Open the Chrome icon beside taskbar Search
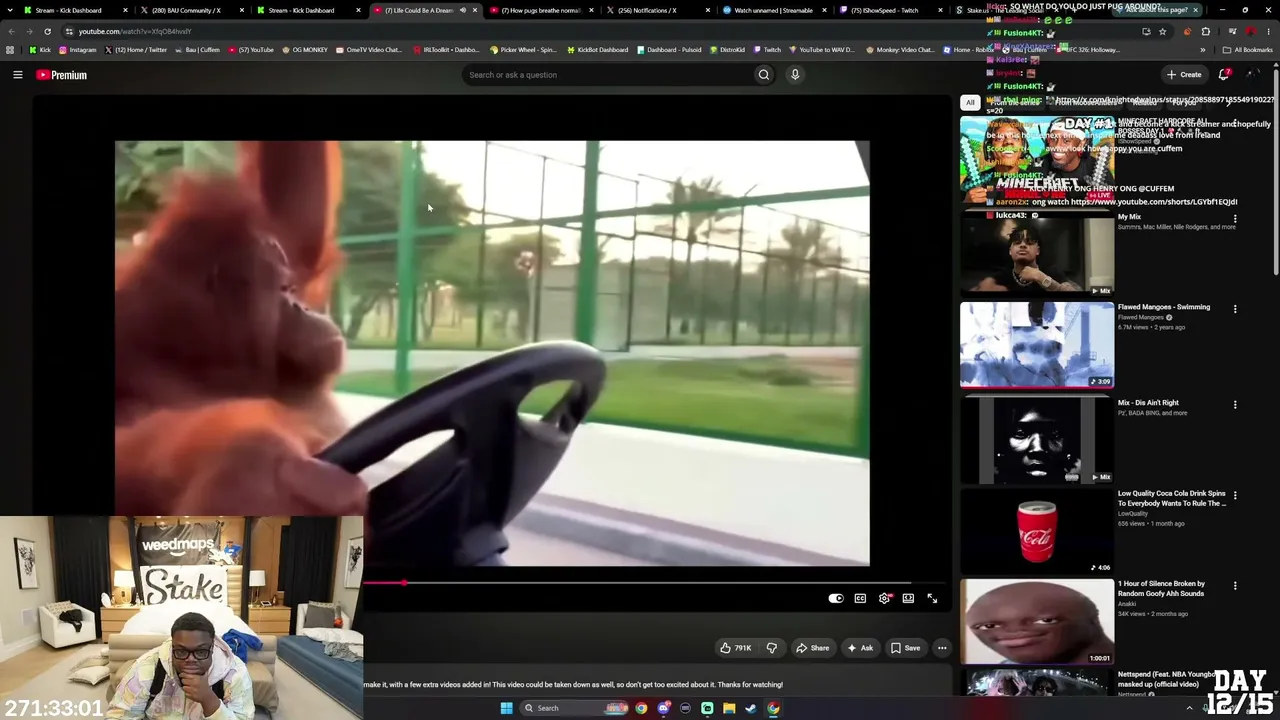The height and width of the screenshot is (720, 1280). (641, 708)
